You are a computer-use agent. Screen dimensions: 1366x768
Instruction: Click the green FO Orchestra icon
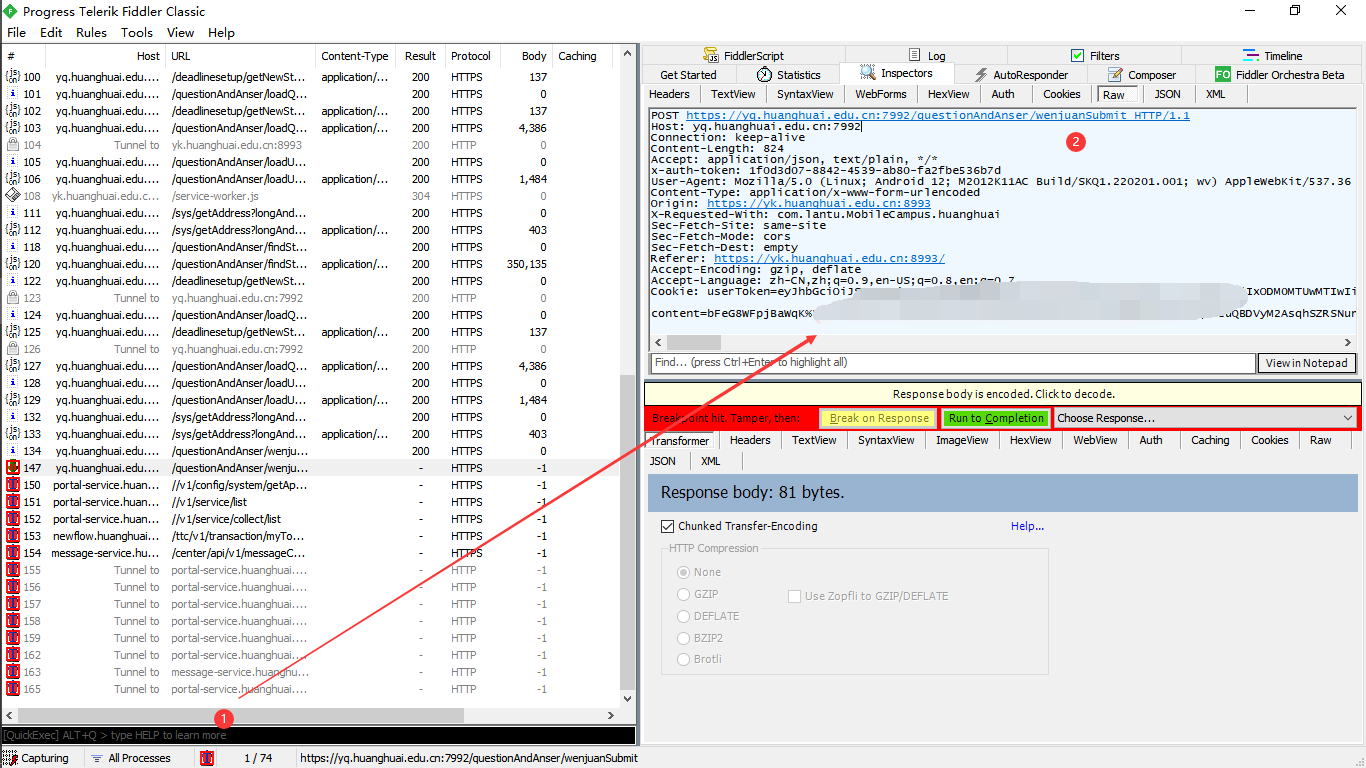[1223, 75]
